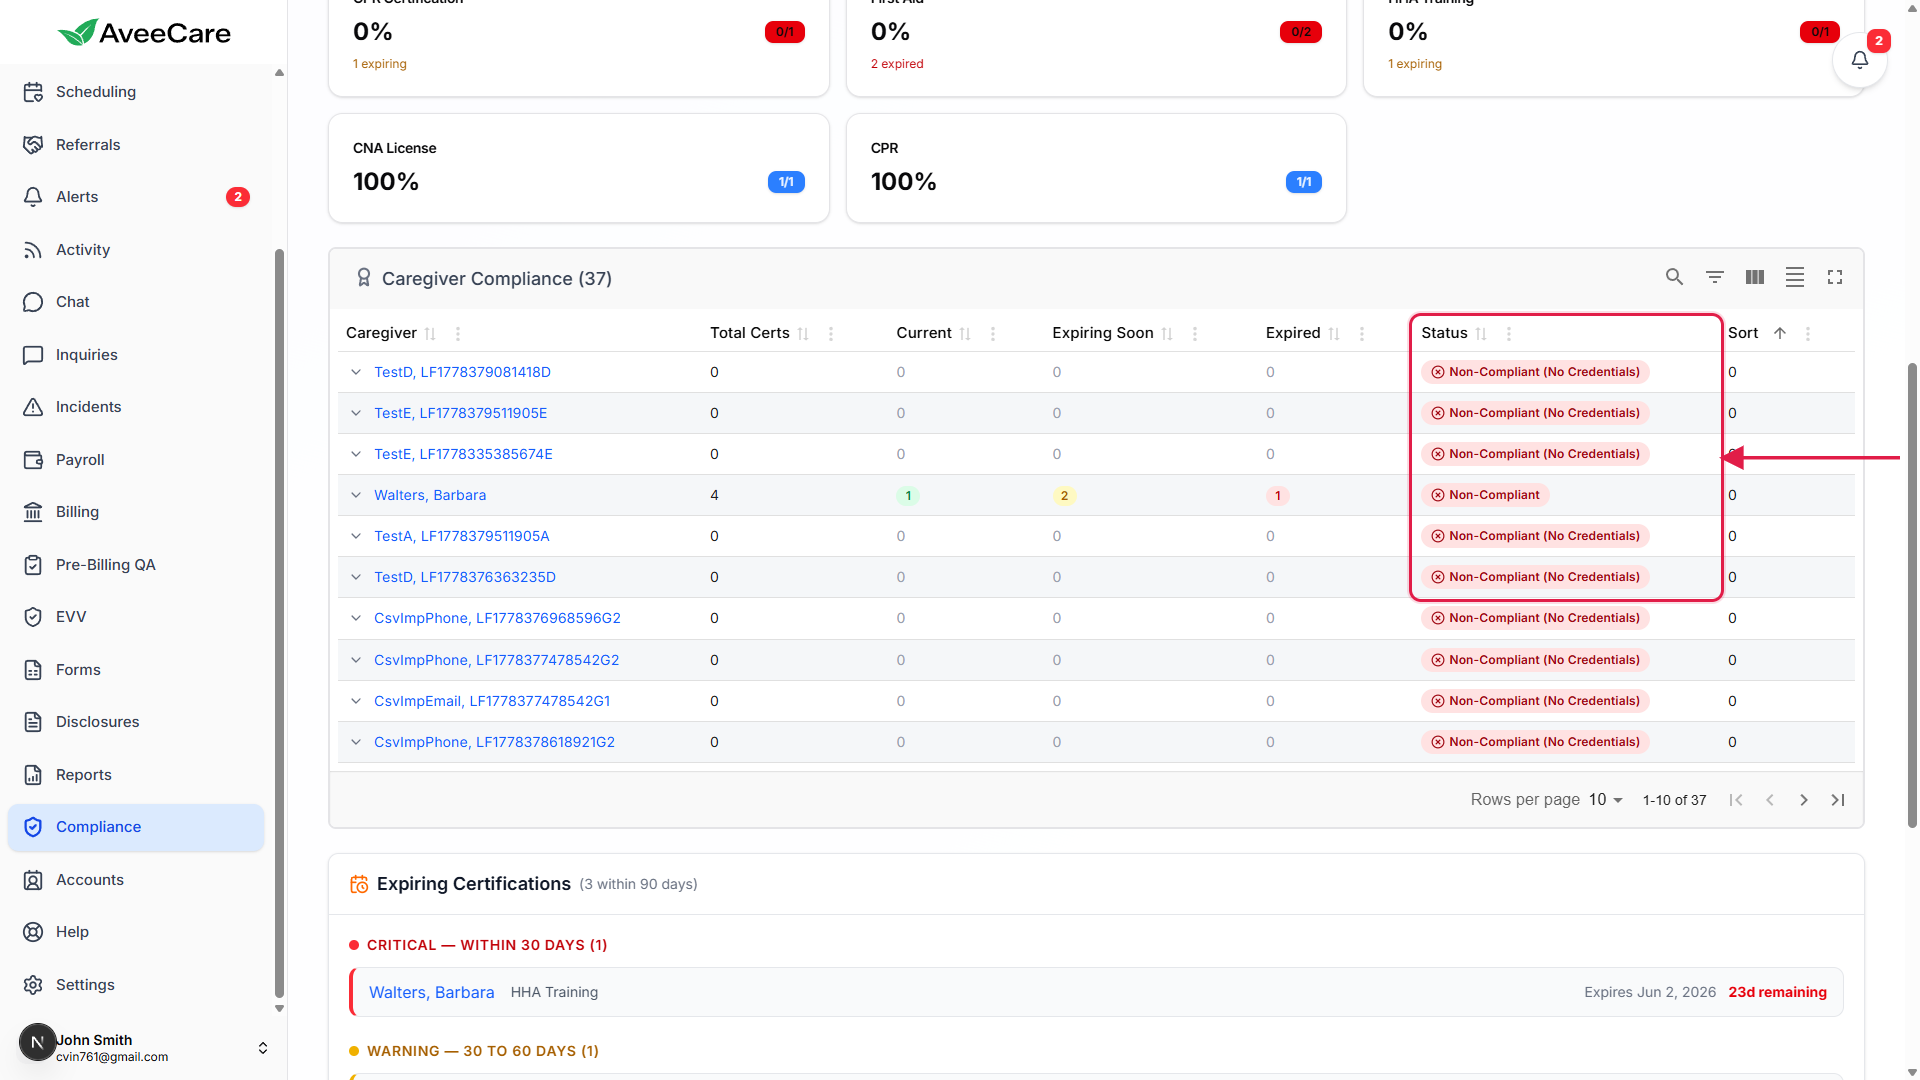1920x1080 pixels.
Task: Click the CNA License 100% card
Action: (x=579, y=168)
